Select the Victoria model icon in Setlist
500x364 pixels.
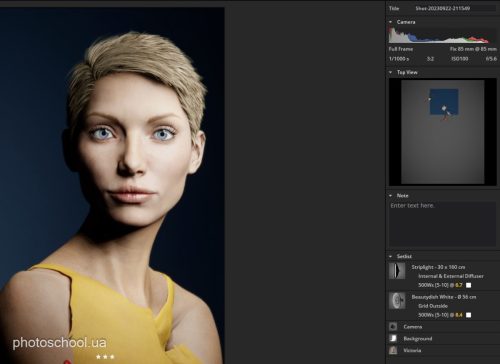393,350
